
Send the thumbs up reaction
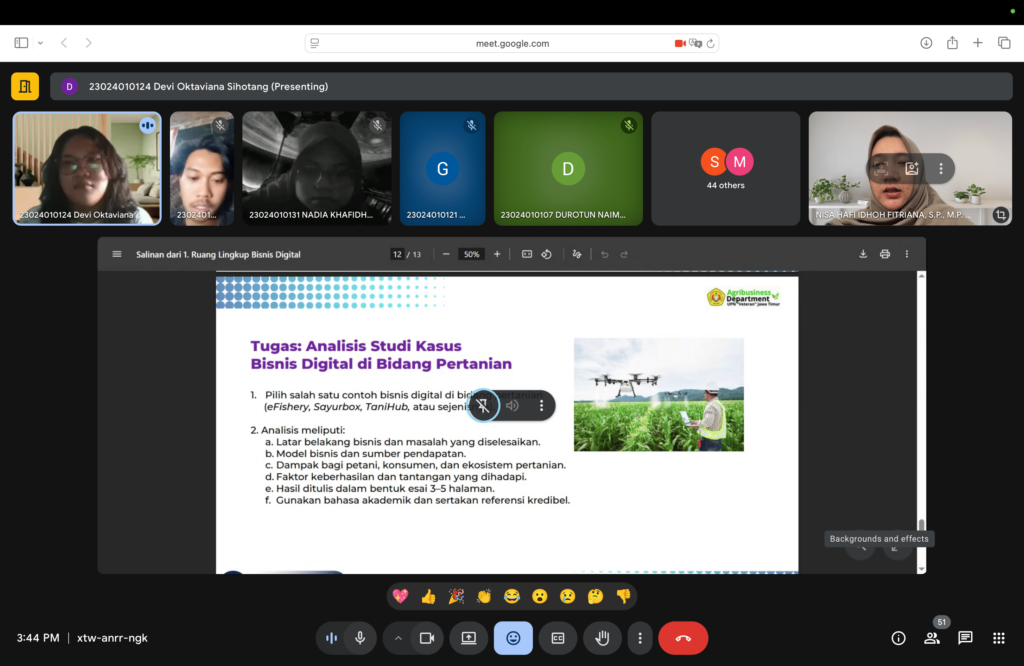point(428,596)
